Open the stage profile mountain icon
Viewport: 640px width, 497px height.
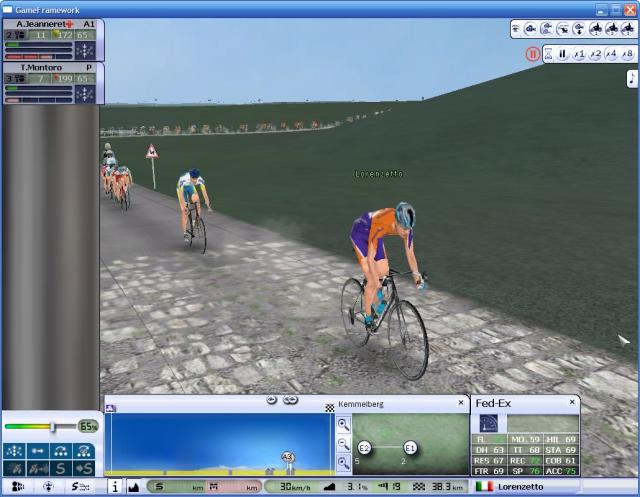click(133, 487)
